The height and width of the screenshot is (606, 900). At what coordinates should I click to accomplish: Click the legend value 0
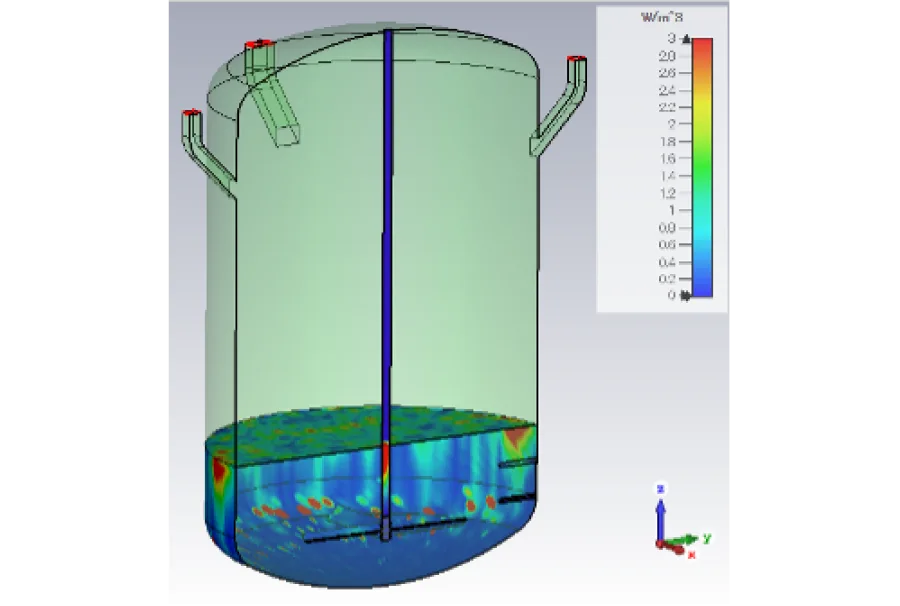(672, 296)
